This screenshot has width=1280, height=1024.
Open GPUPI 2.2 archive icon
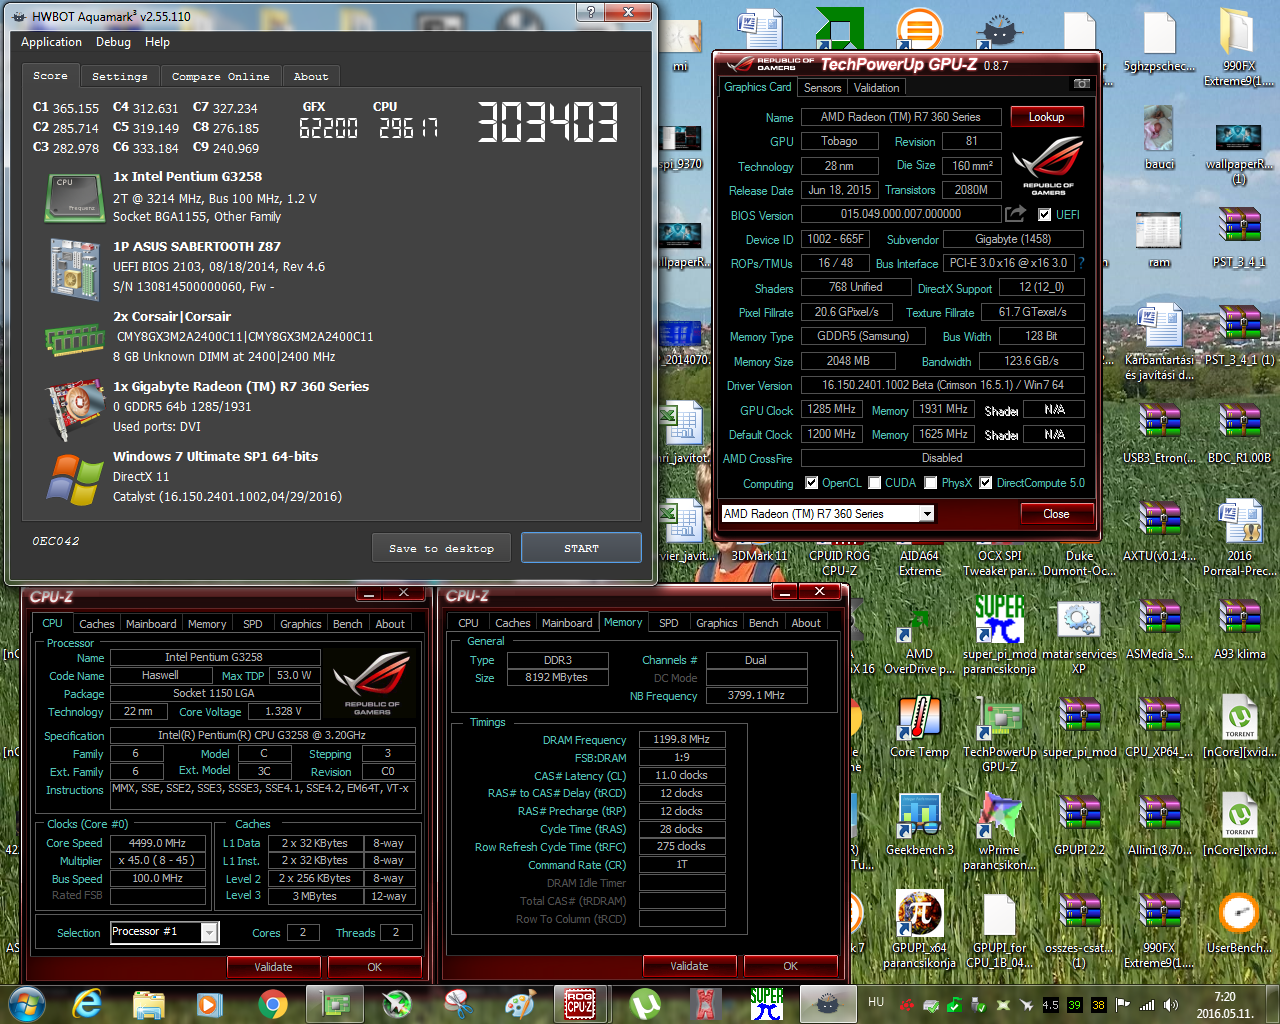[x=1079, y=824]
